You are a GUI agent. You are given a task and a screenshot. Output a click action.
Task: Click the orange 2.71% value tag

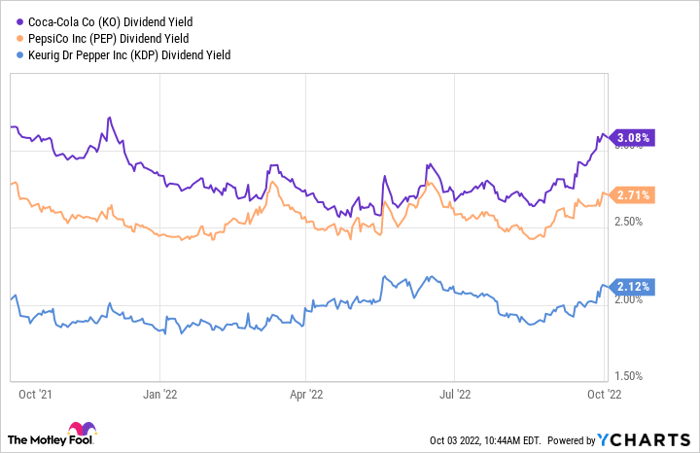coord(634,195)
